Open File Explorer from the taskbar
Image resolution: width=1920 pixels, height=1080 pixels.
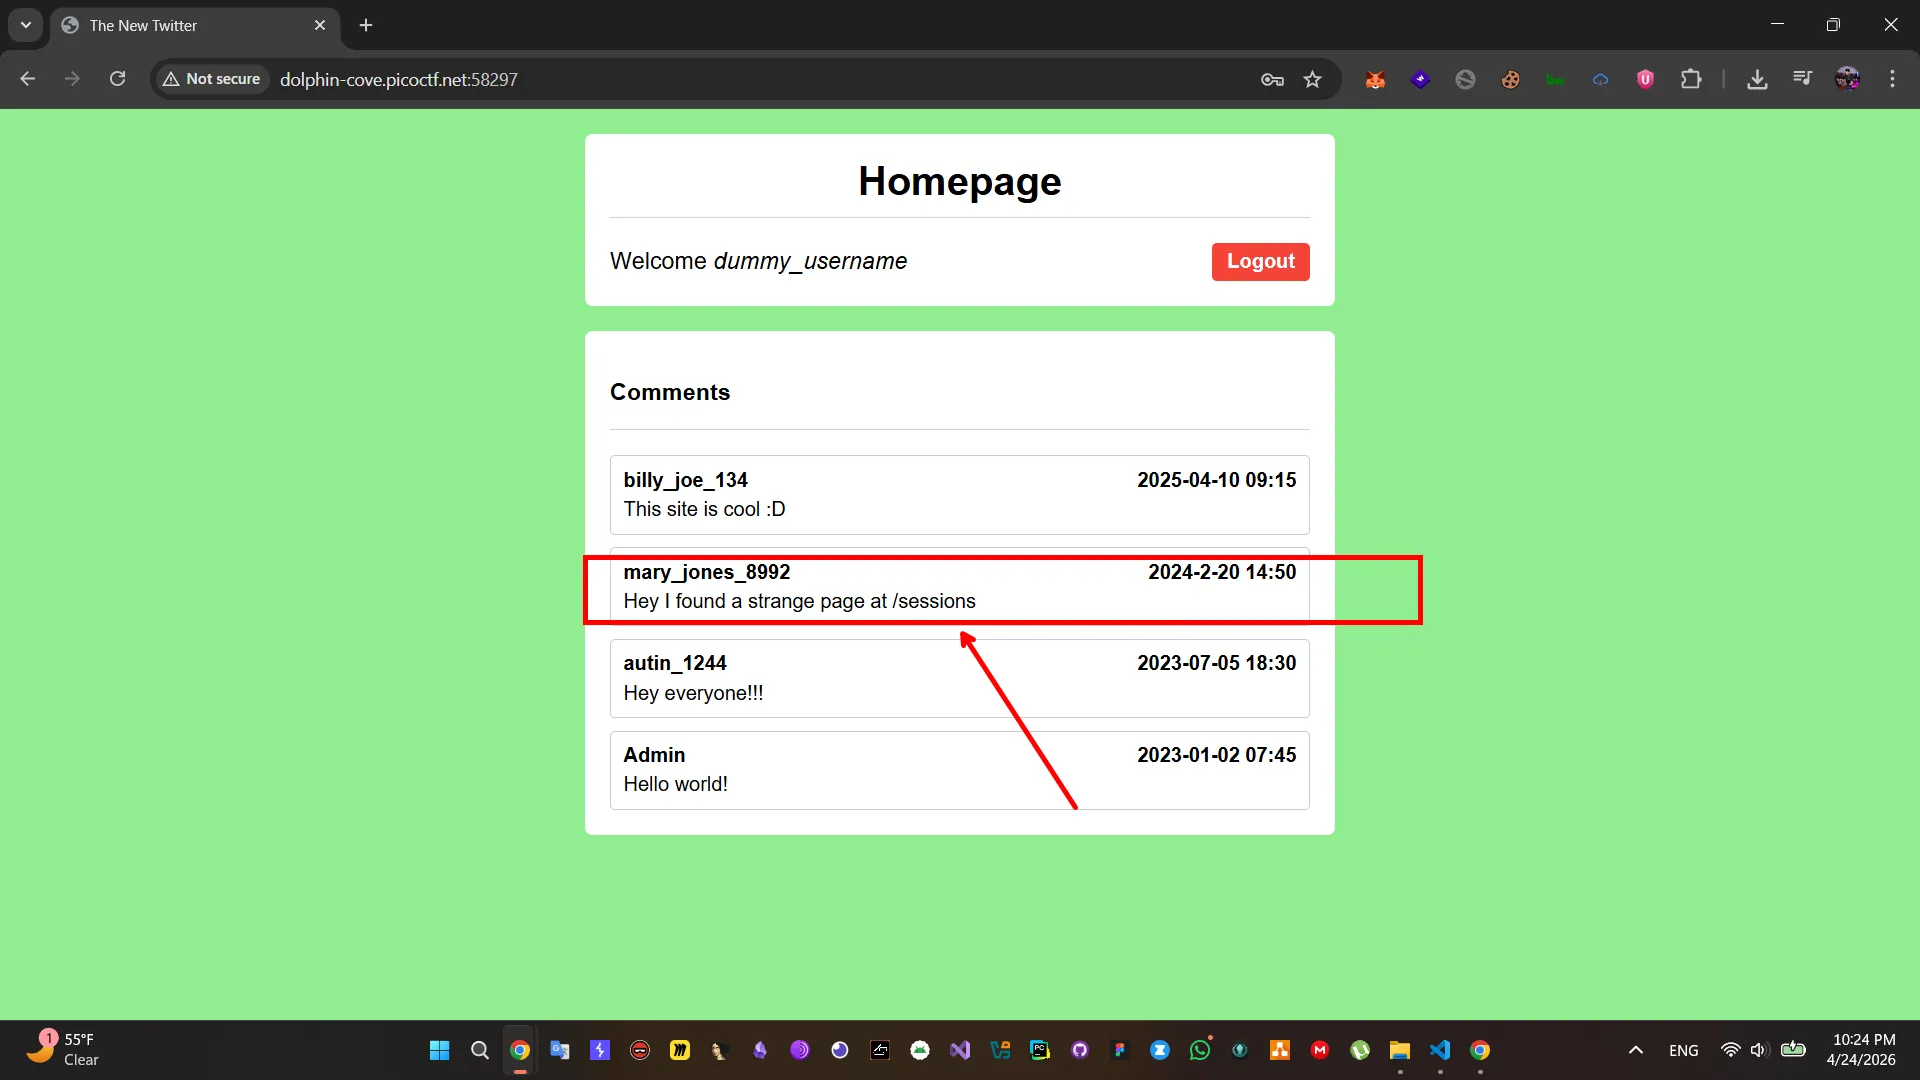1400,1050
